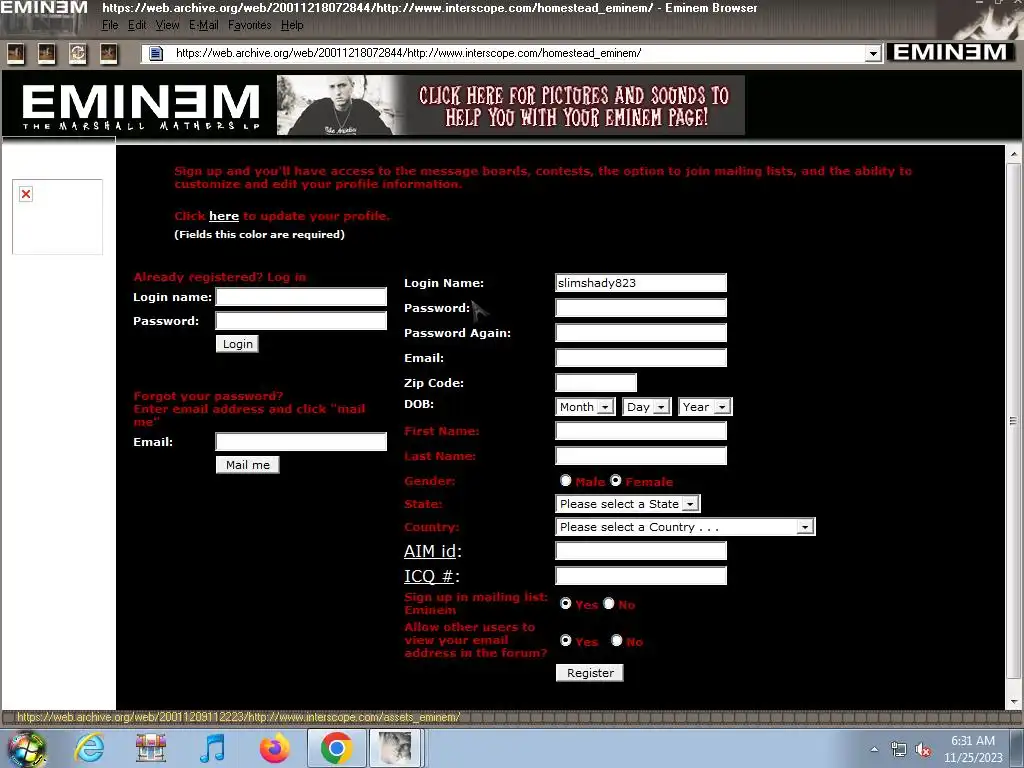Open the taskbar icon next to Internet Explorer
This screenshot has height=768, width=1024.
coord(151,748)
